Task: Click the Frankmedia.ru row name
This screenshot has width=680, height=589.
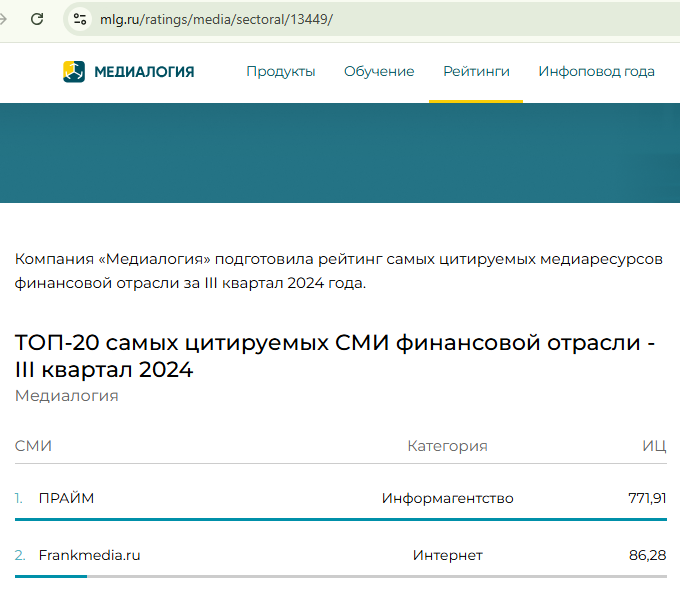Action: [x=89, y=555]
